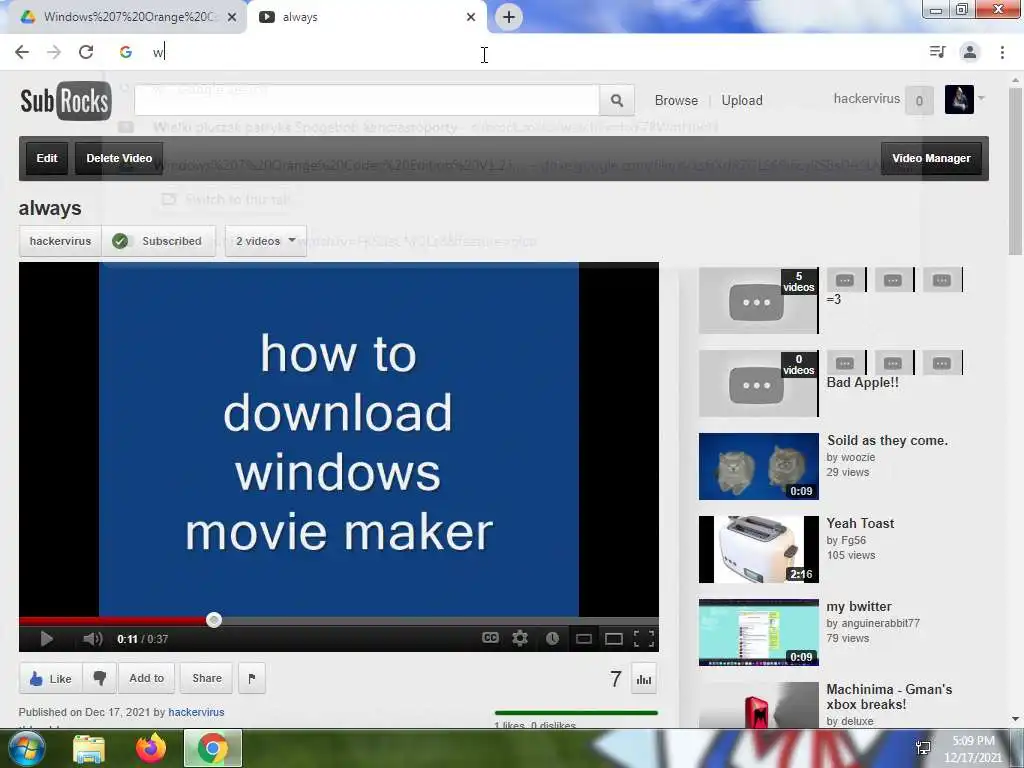This screenshot has width=1024, height=768.
Task: Open File Explorer from taskbar
Action: click(x=89, y=749)
